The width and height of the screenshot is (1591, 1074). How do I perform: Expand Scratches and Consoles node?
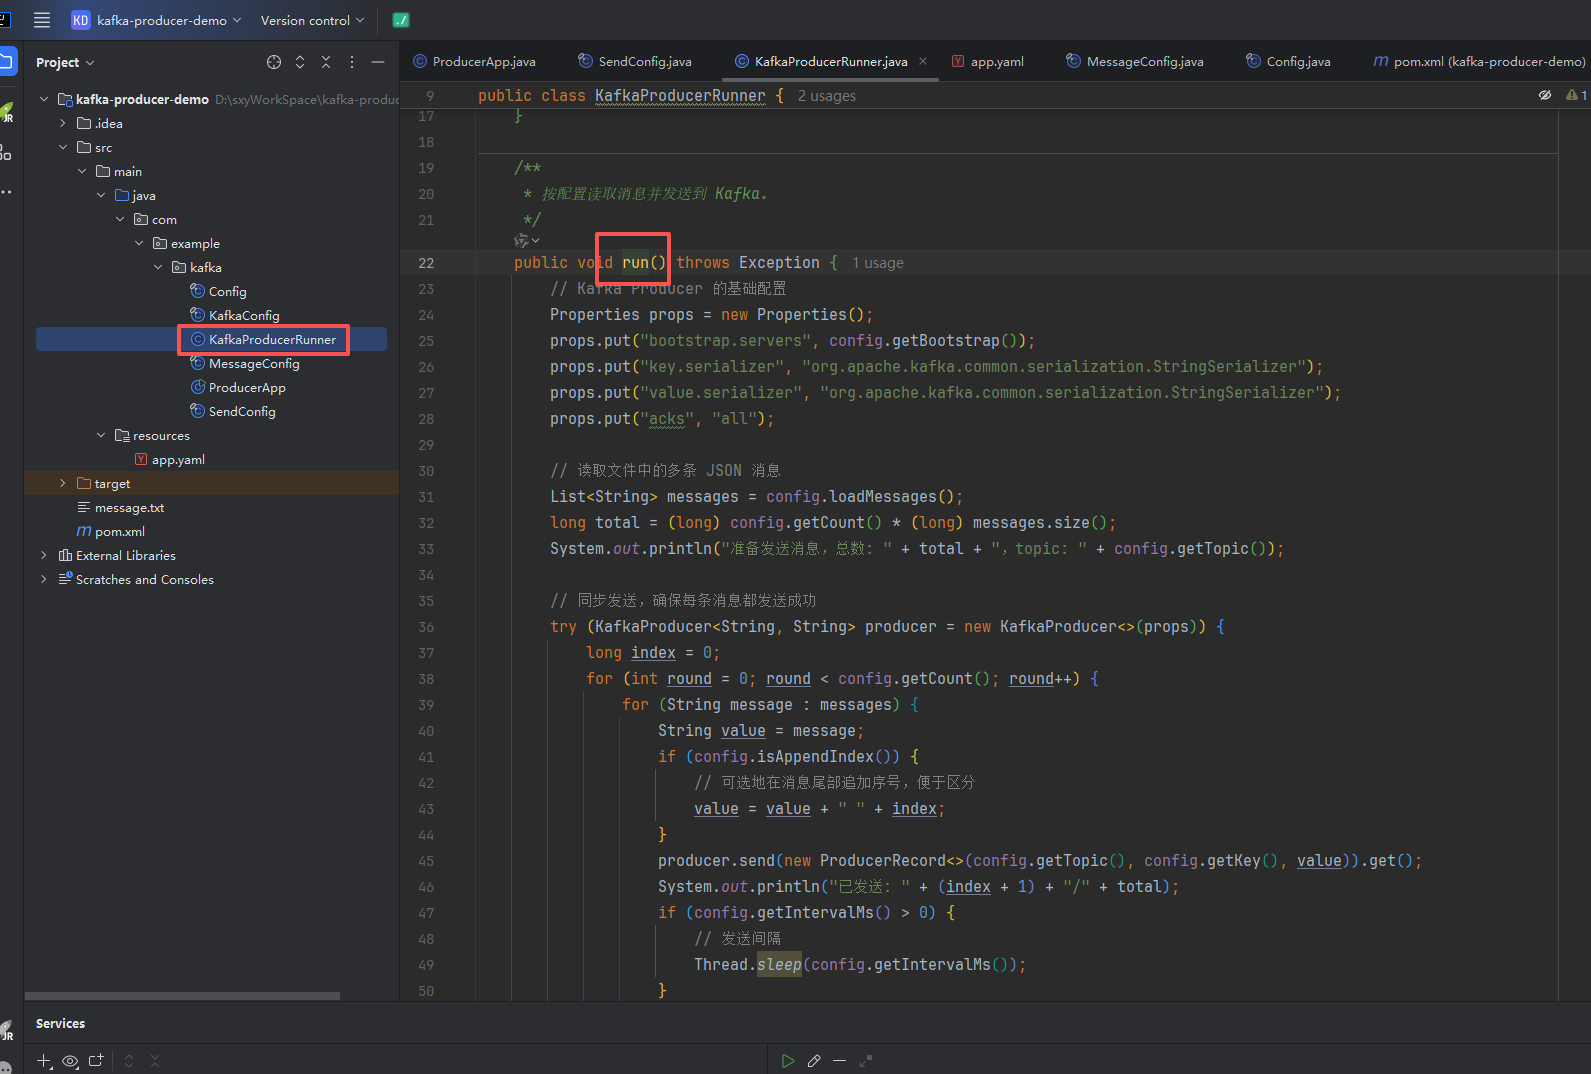[44, 579]
